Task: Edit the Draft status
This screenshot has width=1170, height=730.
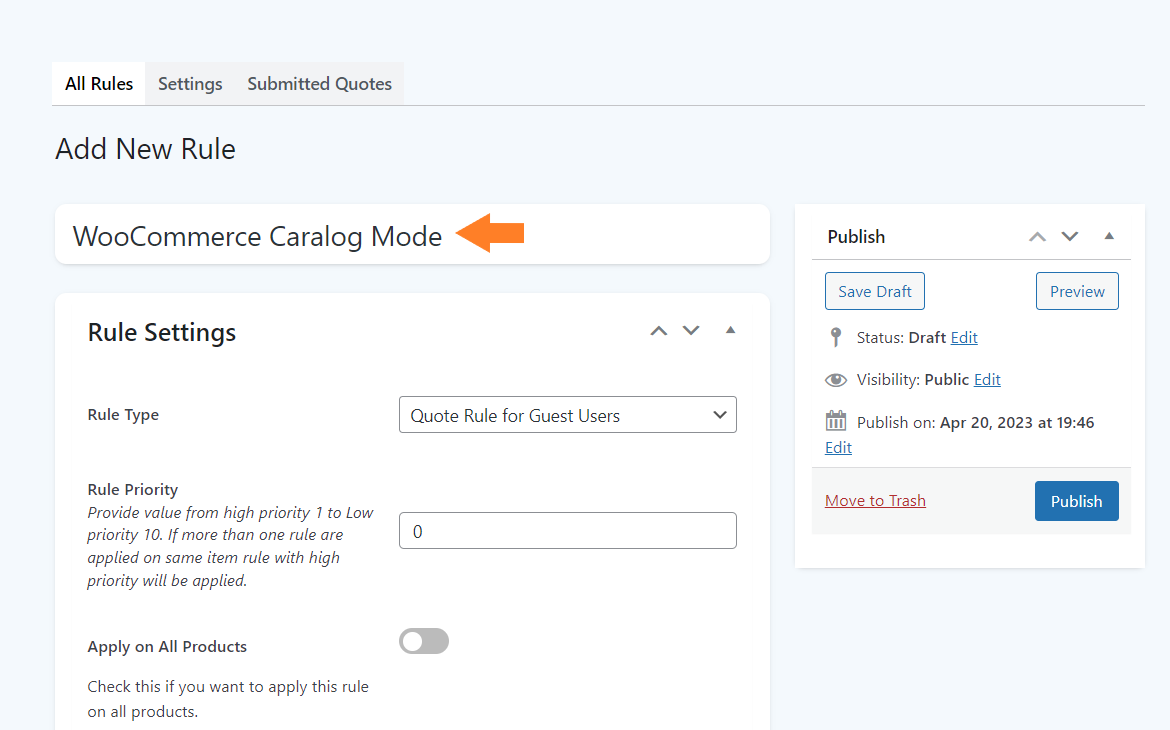Action: pos(963,337)
